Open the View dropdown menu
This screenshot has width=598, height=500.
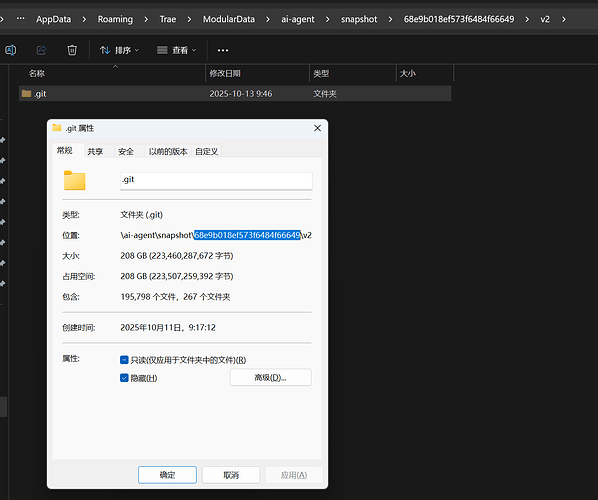tap(177, 50)
